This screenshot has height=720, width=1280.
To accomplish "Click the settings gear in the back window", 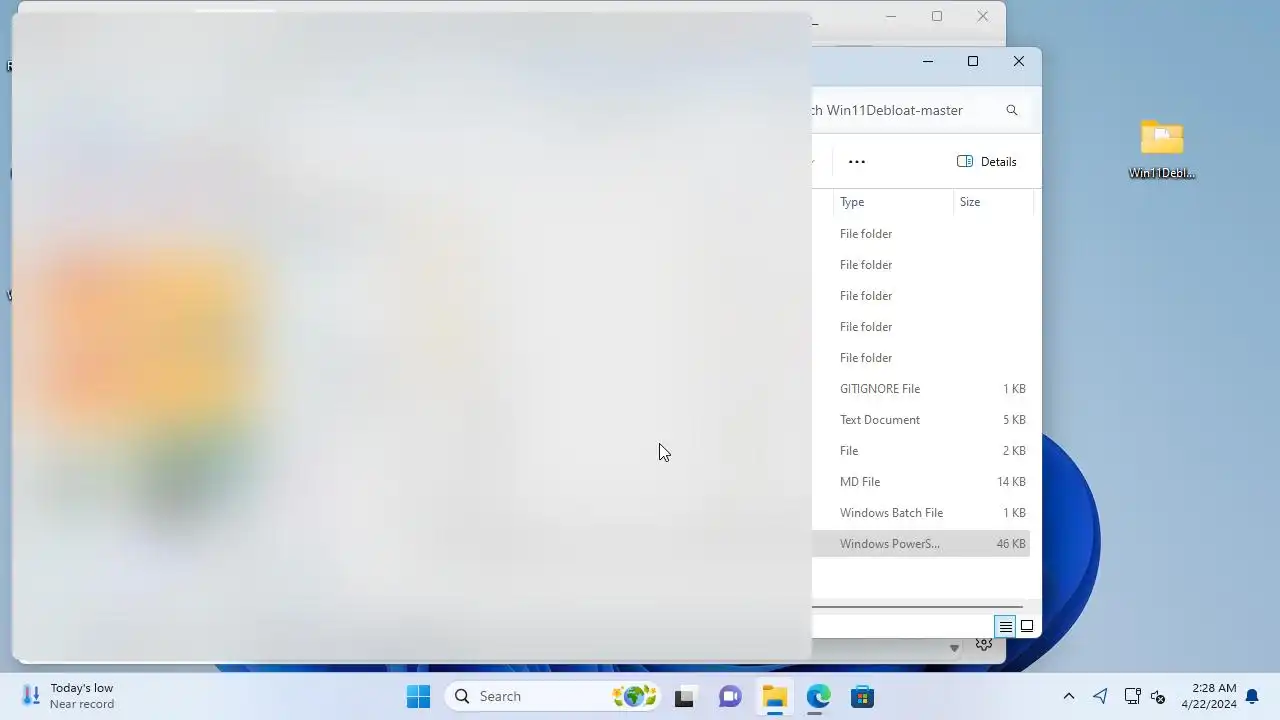I will pos(984,645).
